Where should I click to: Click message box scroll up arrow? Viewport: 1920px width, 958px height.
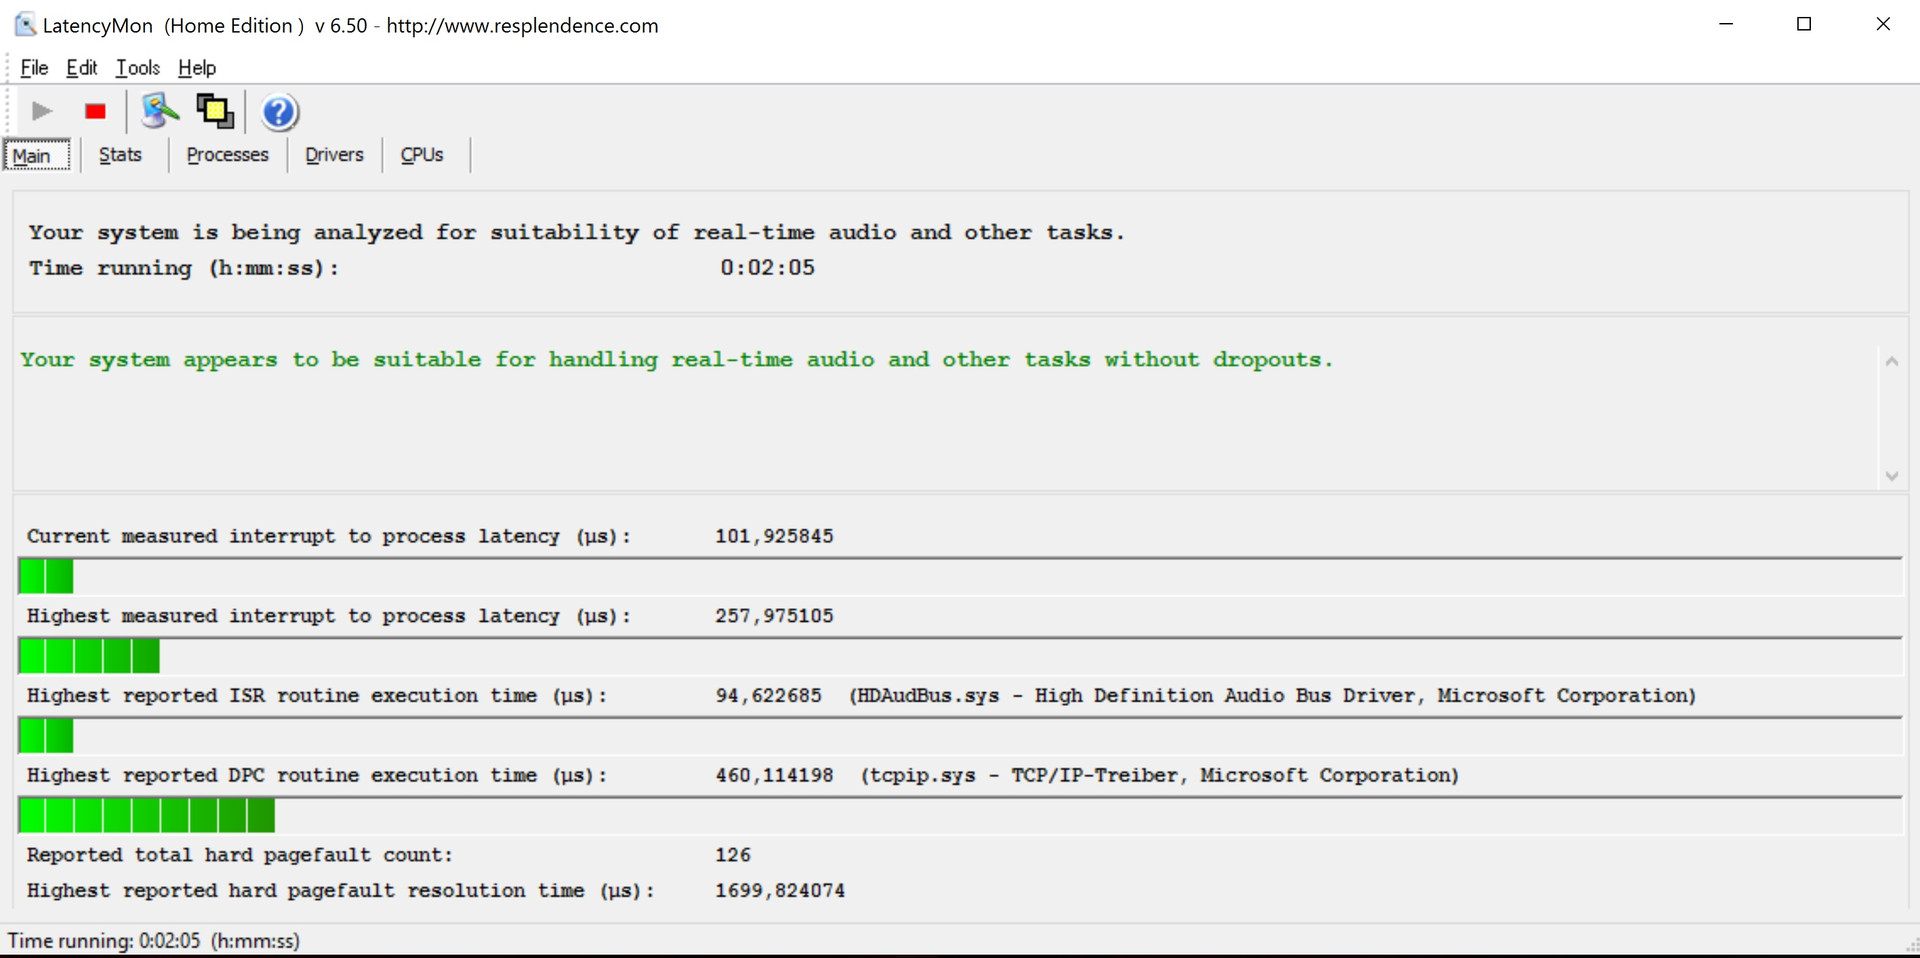click(x=1891, y=361)
